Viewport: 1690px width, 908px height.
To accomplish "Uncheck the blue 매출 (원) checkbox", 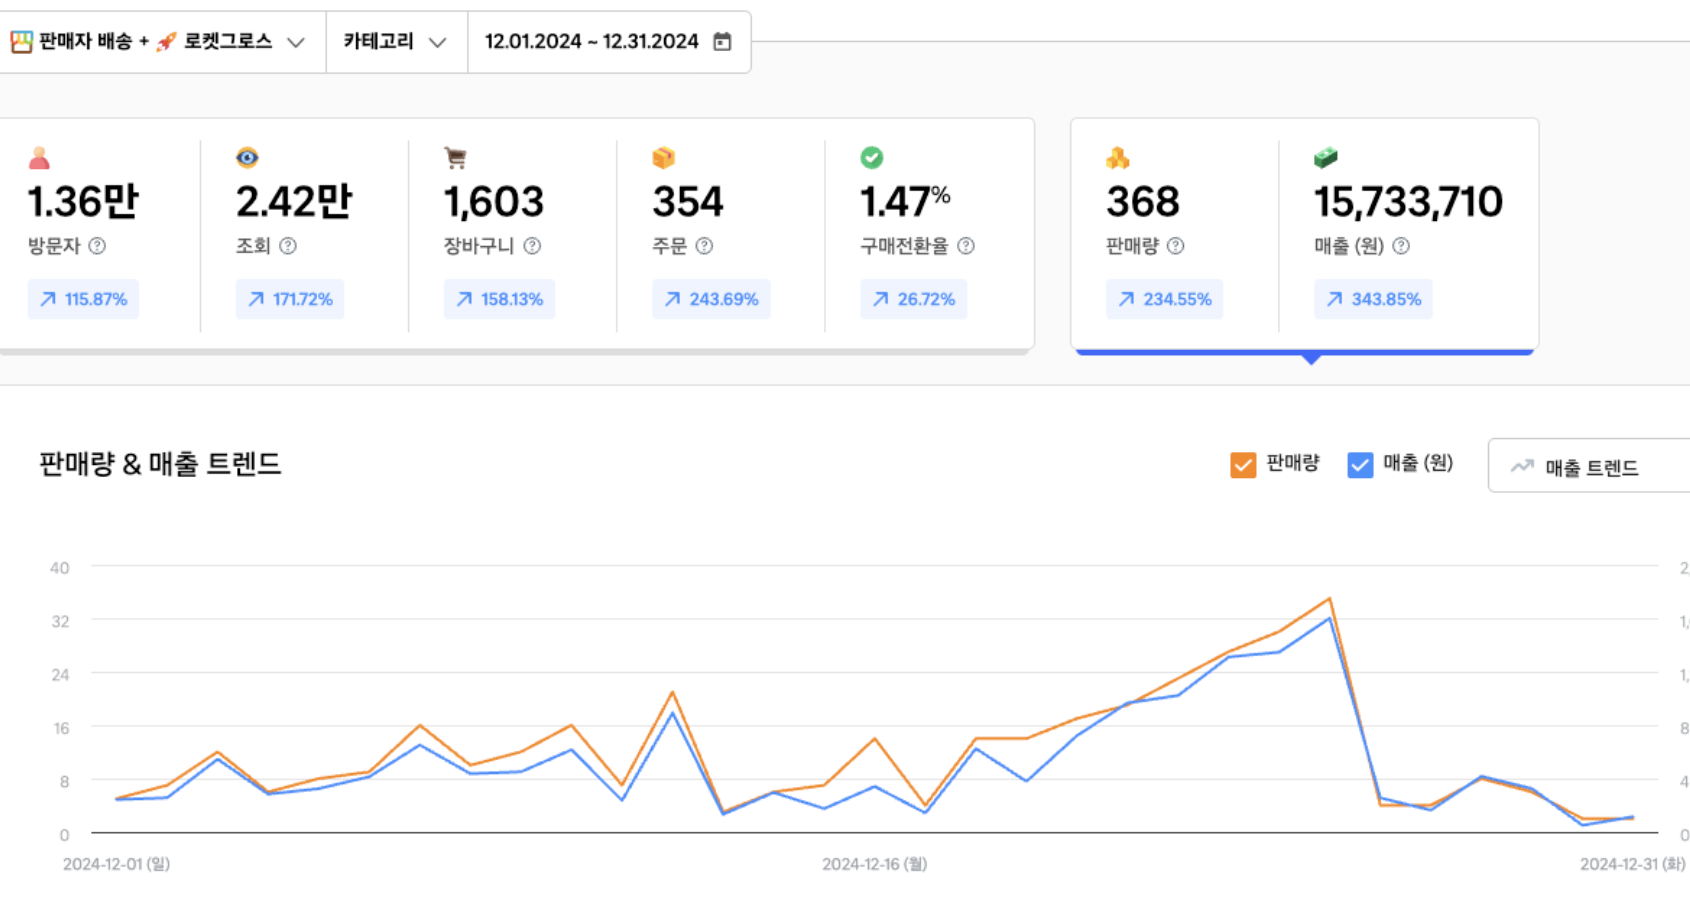I will pyautogui.click(x=1360, y=465).
